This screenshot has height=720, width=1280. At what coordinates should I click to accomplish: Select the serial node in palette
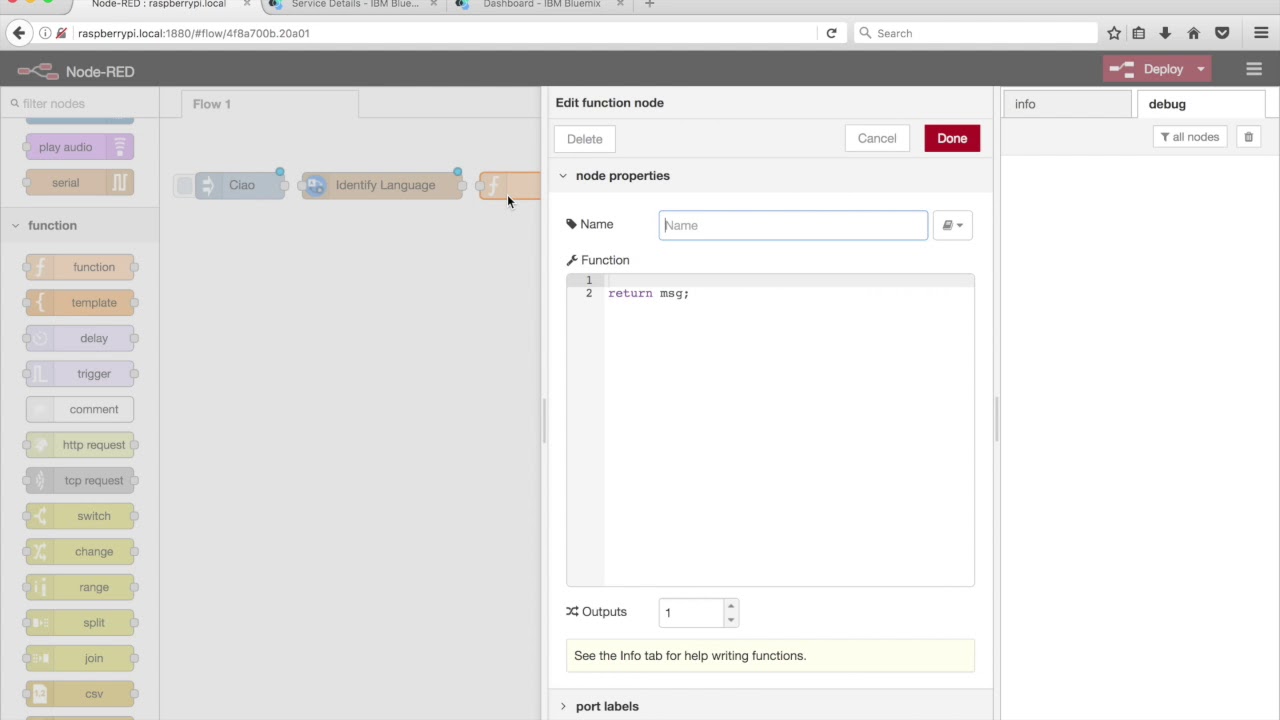click(80, 183)
